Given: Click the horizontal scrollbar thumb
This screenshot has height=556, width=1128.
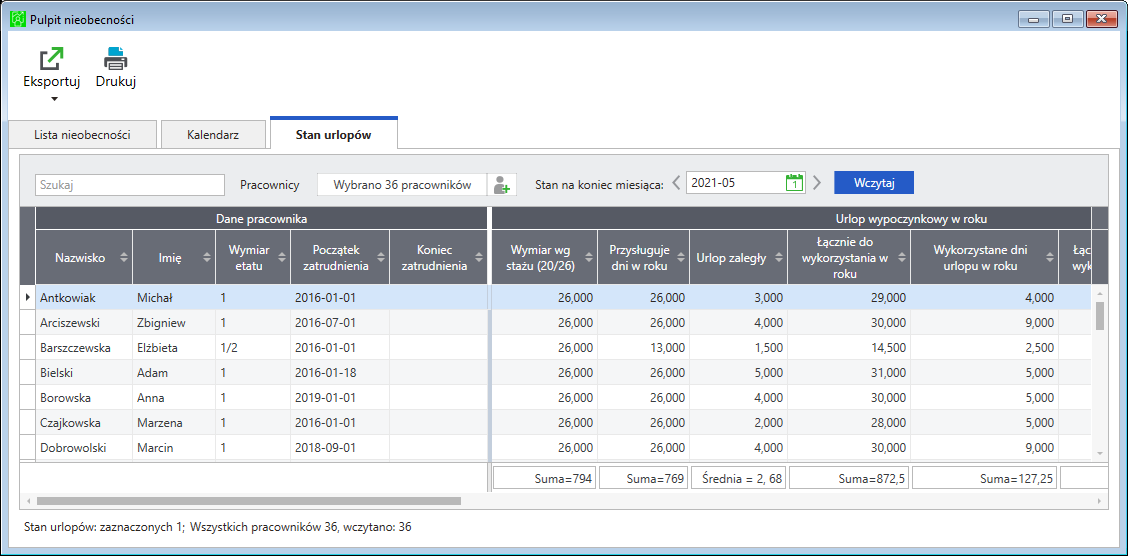Looking at the screenshot, I should pos(248,501).
